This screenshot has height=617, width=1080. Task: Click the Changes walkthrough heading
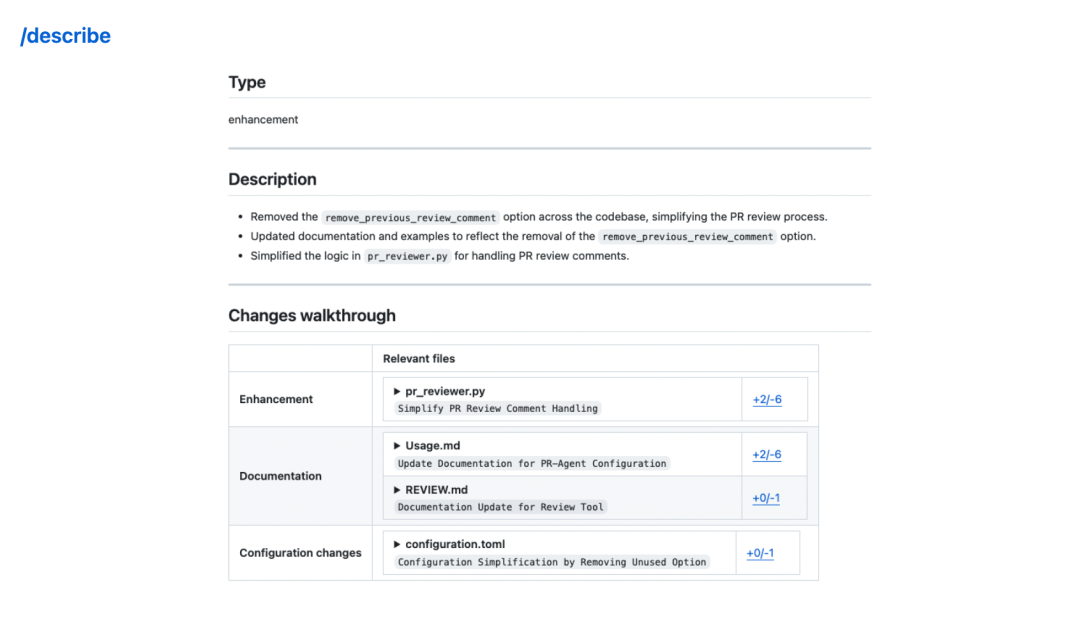pos(312,316)
